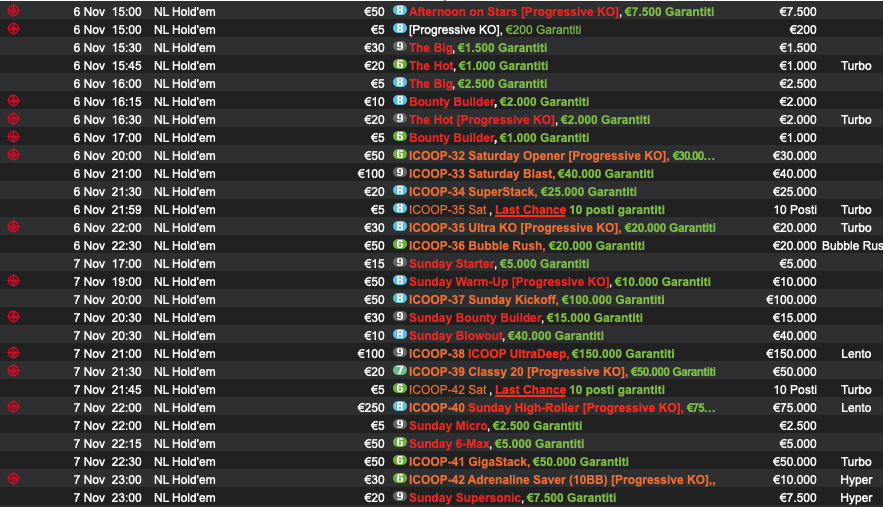Click the green 6-max badge next to Sunday 6-Max
This screenshot has width=883, height=507.
pos(400,443)
